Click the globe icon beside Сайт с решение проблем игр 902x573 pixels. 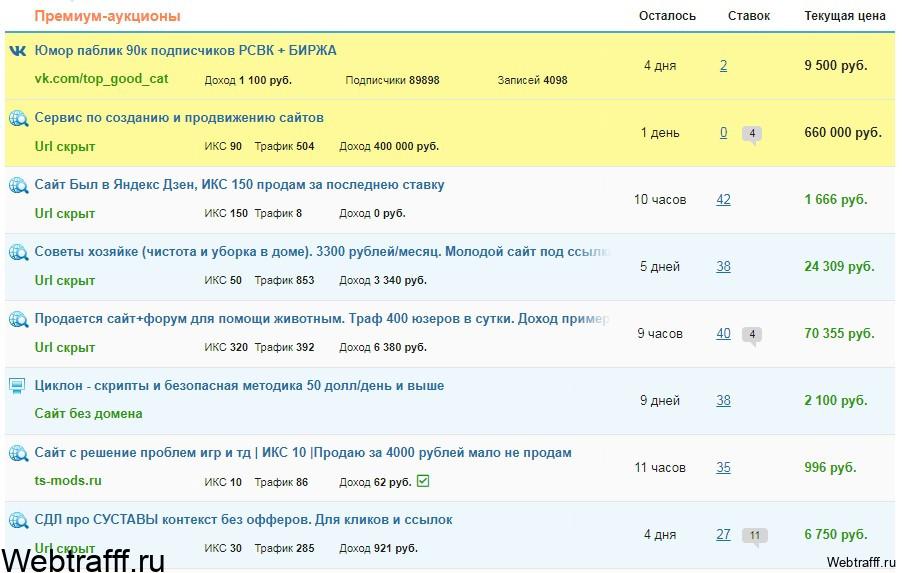pos(18,453)
